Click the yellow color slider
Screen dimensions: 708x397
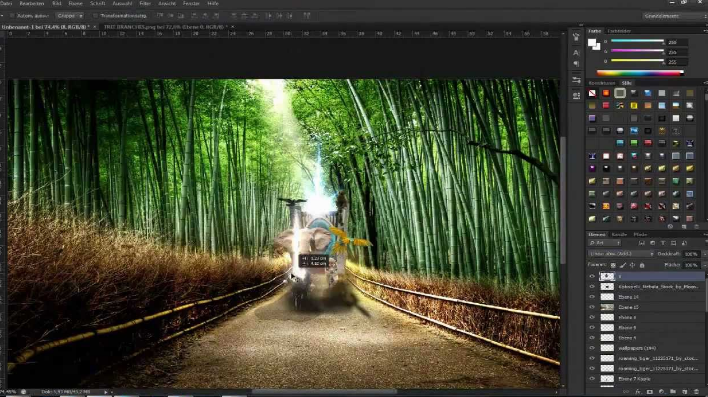[x=637, y=61]
